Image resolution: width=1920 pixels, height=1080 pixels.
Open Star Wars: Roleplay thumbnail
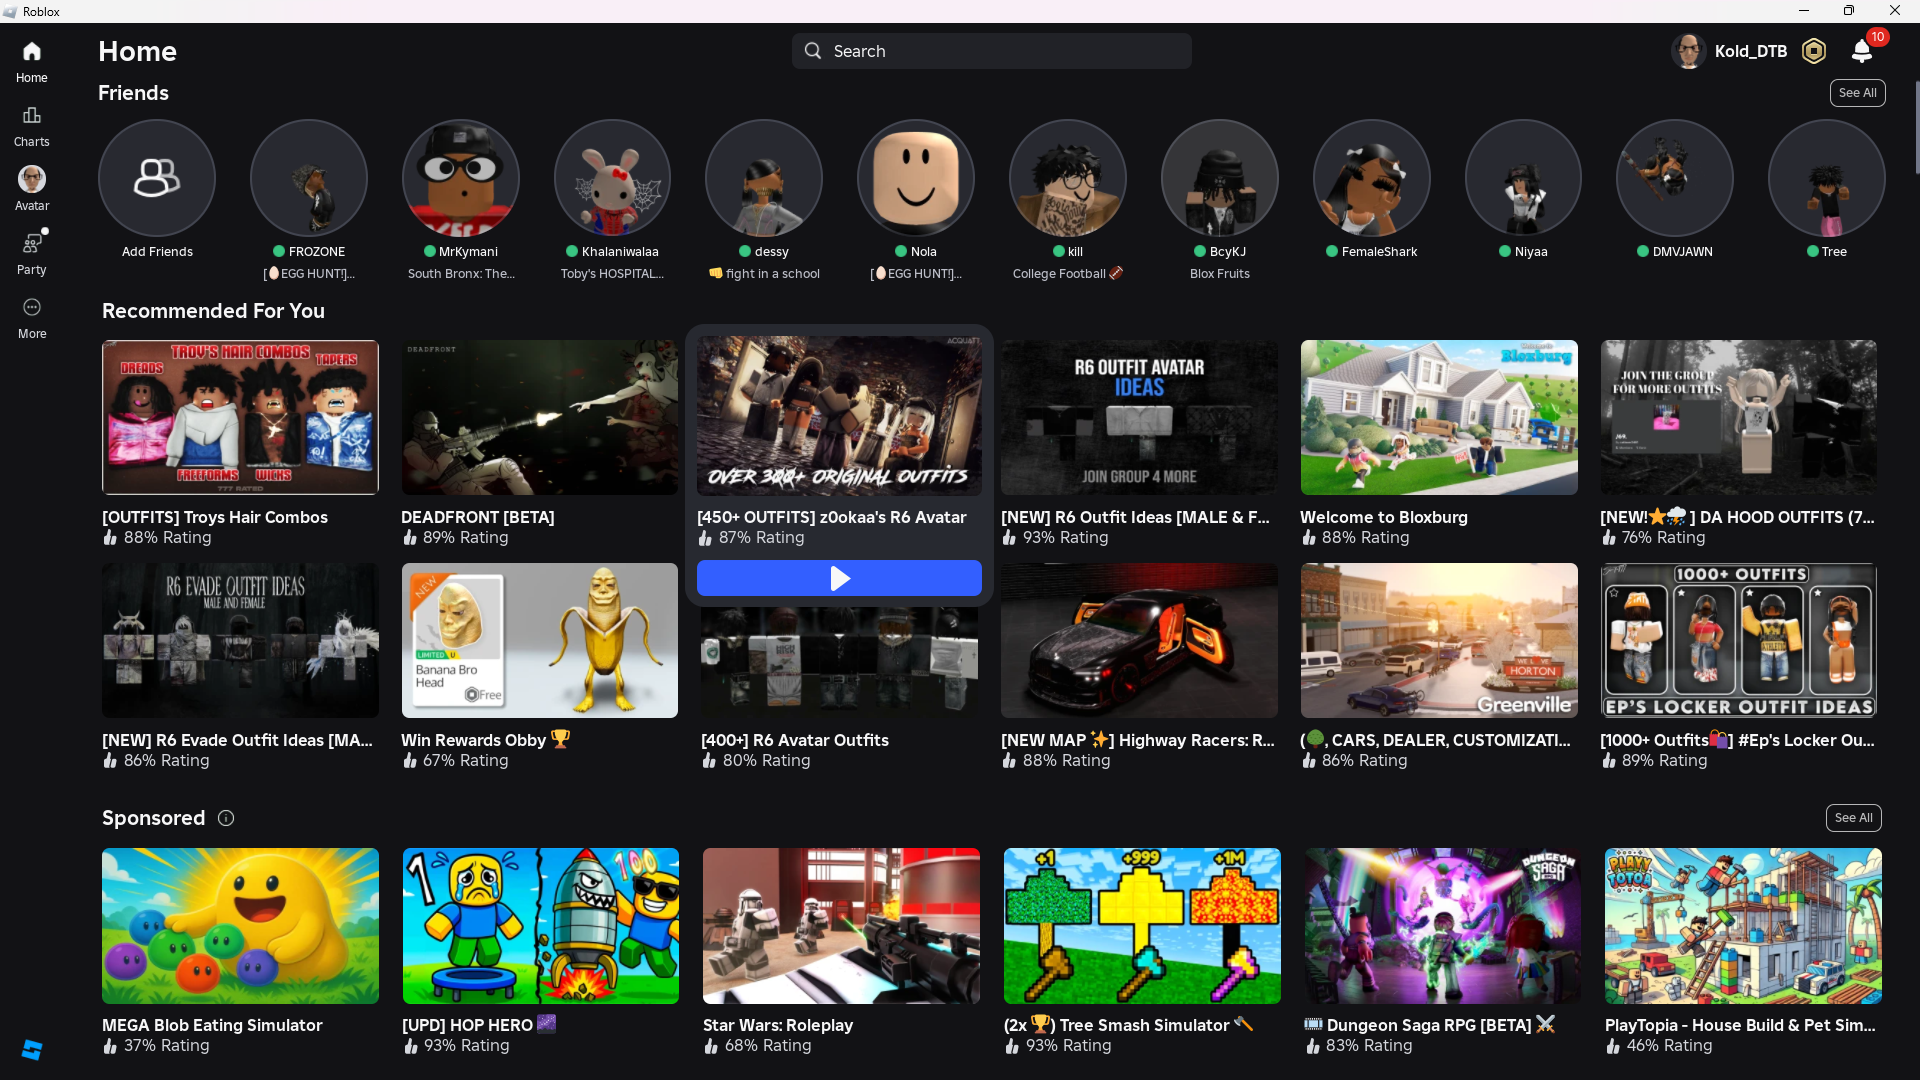841,926
